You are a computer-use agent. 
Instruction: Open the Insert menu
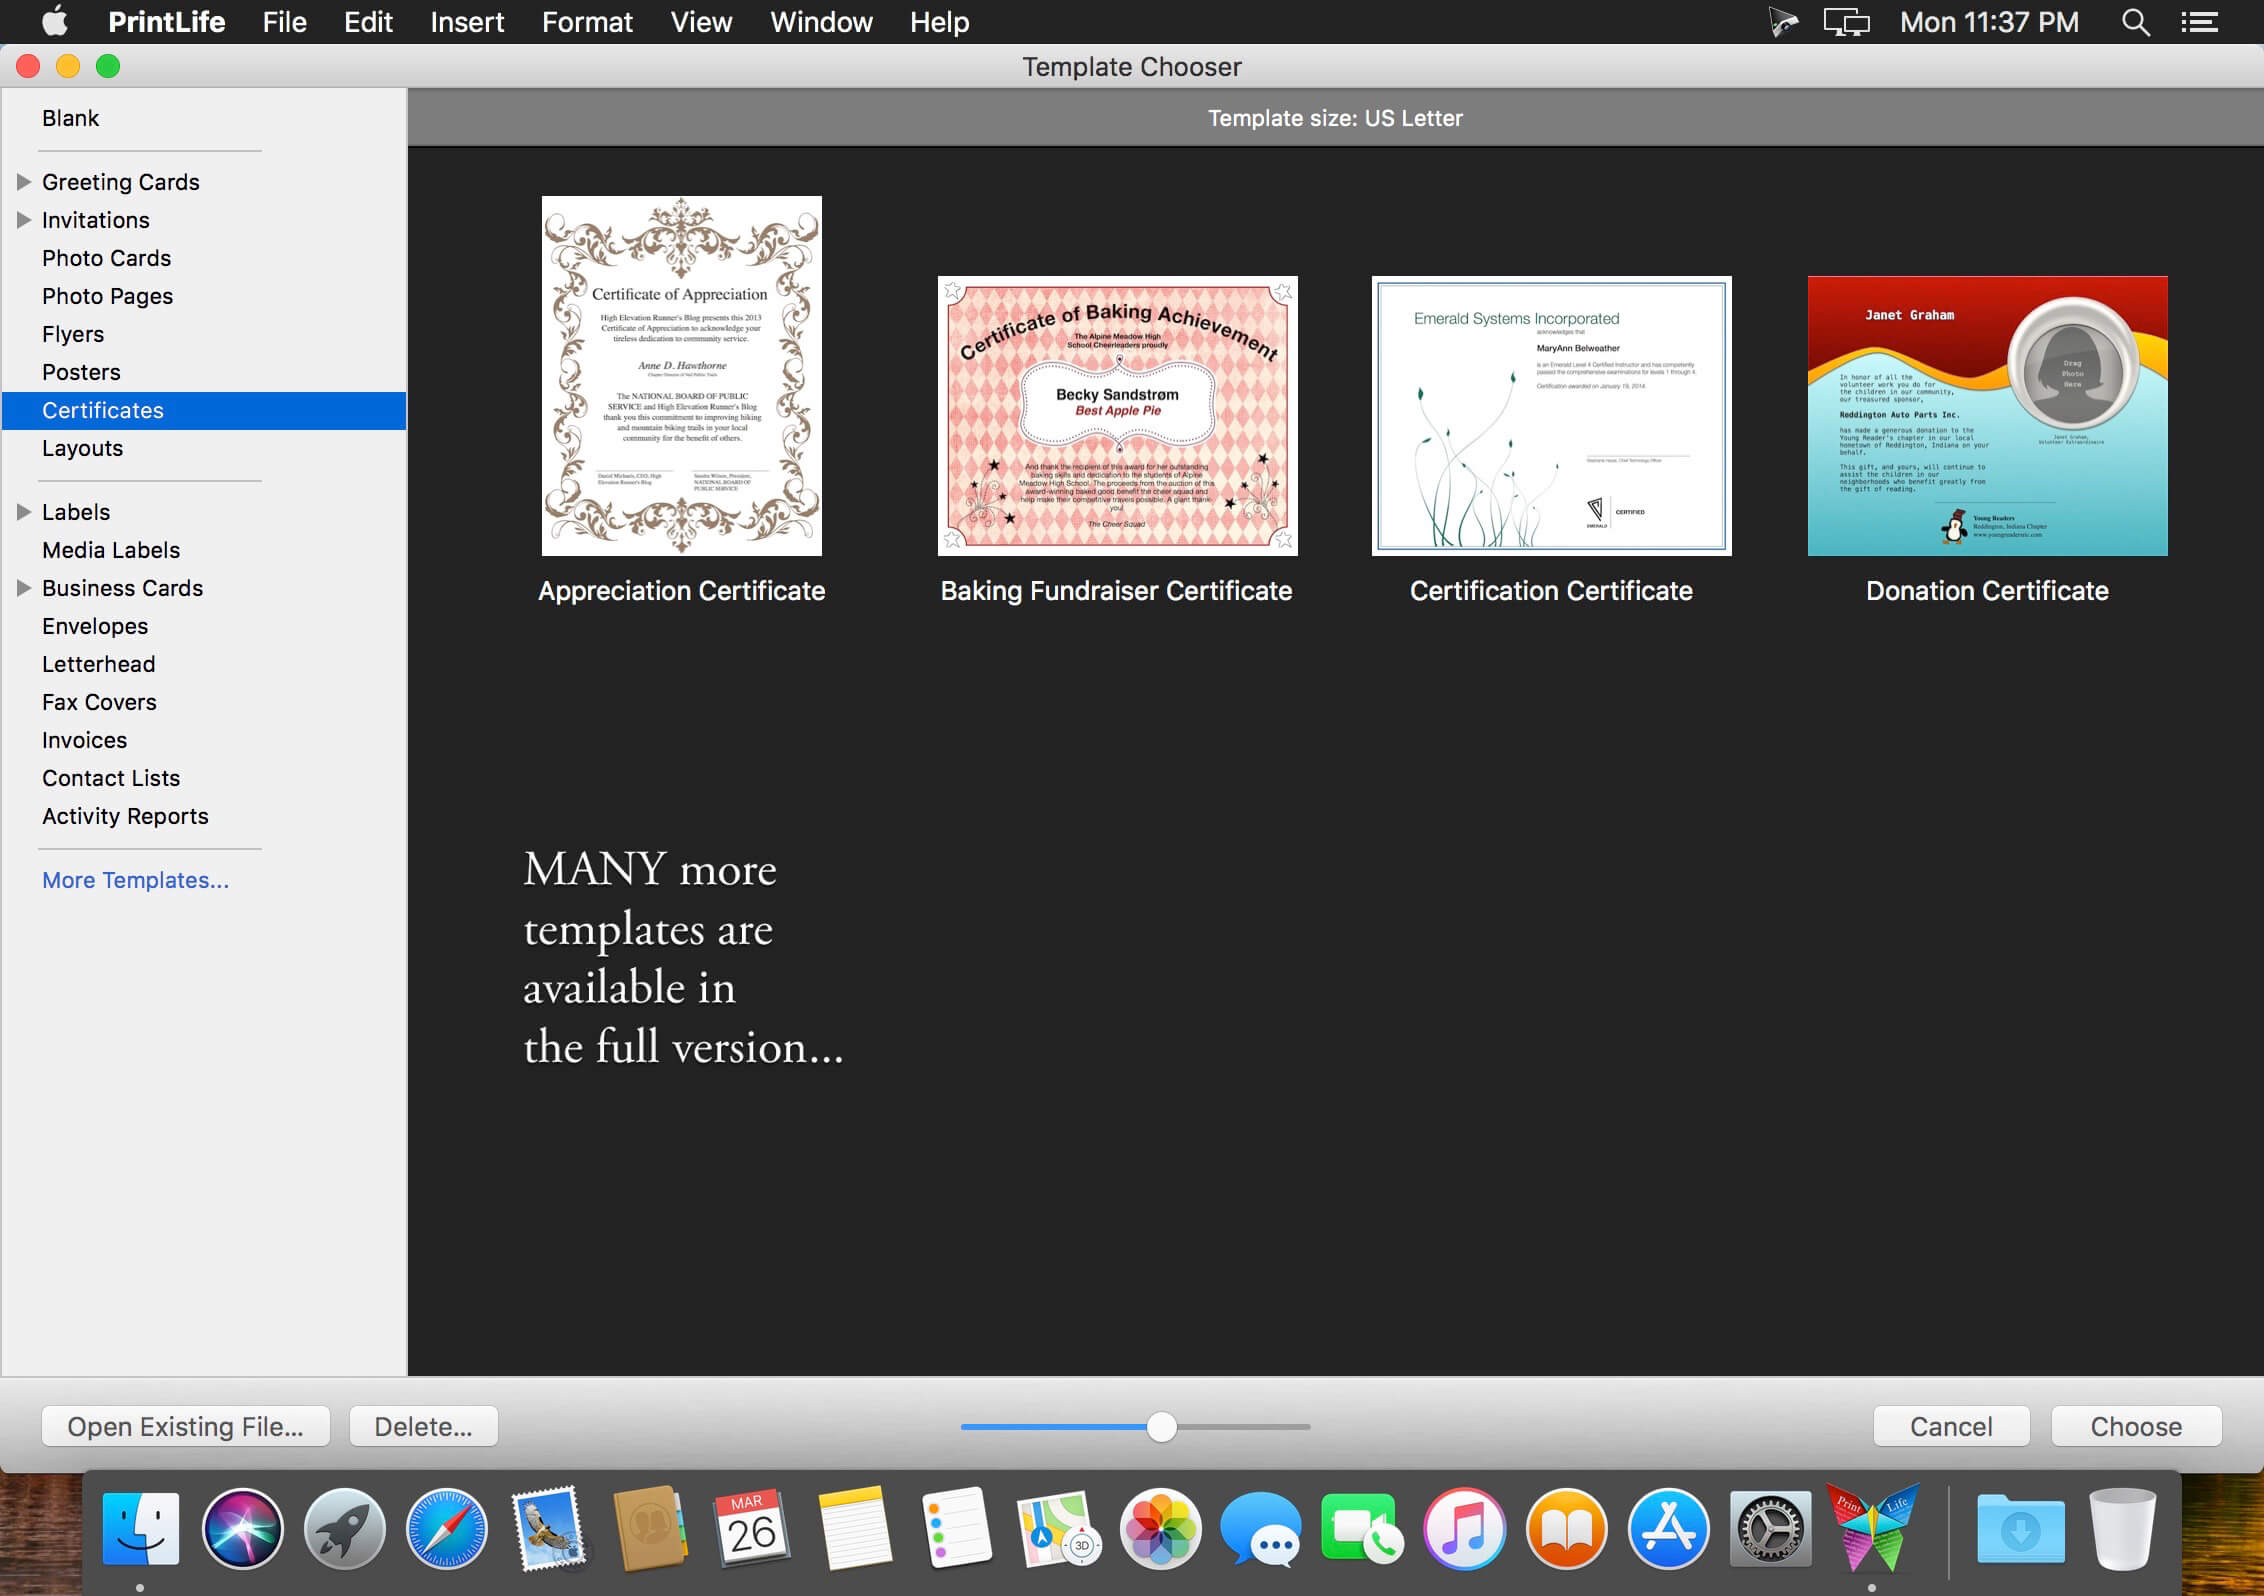467,22
